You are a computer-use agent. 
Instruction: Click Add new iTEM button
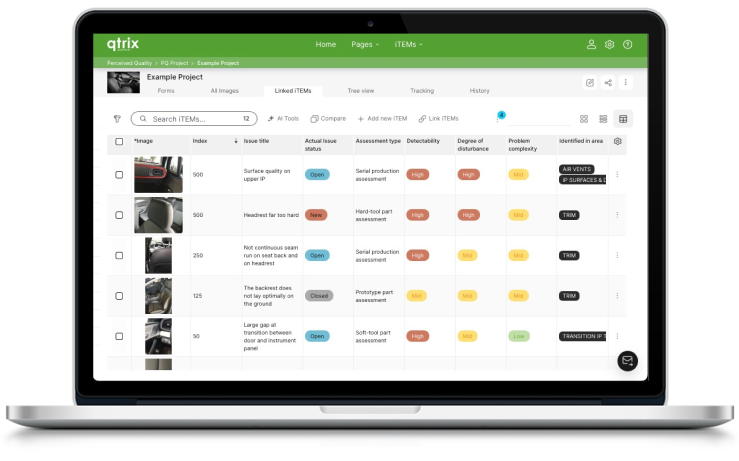pyautogui.click(x=381, y=119)
